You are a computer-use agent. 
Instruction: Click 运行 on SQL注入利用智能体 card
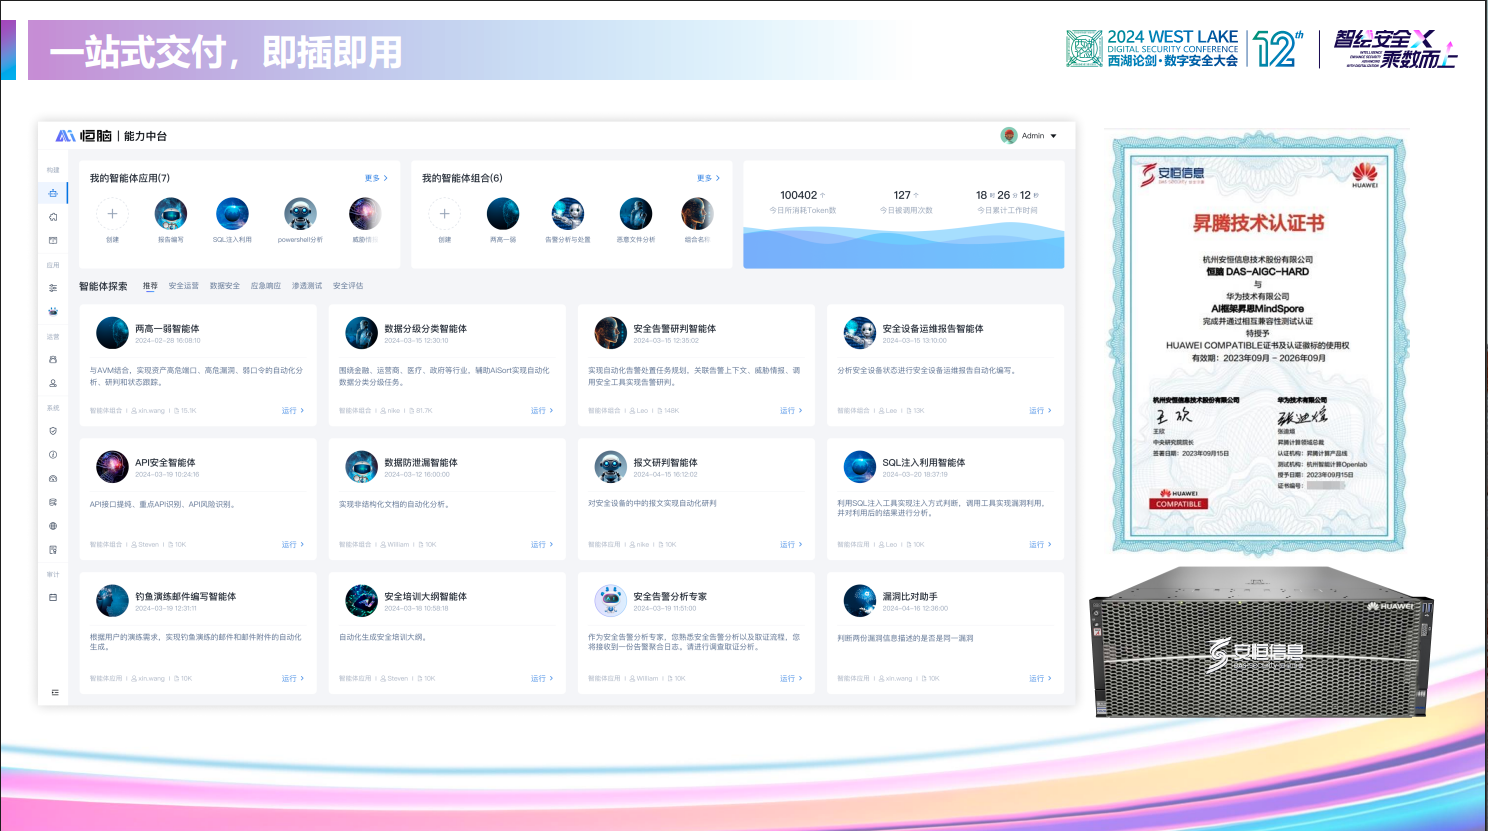(1037, 544)
